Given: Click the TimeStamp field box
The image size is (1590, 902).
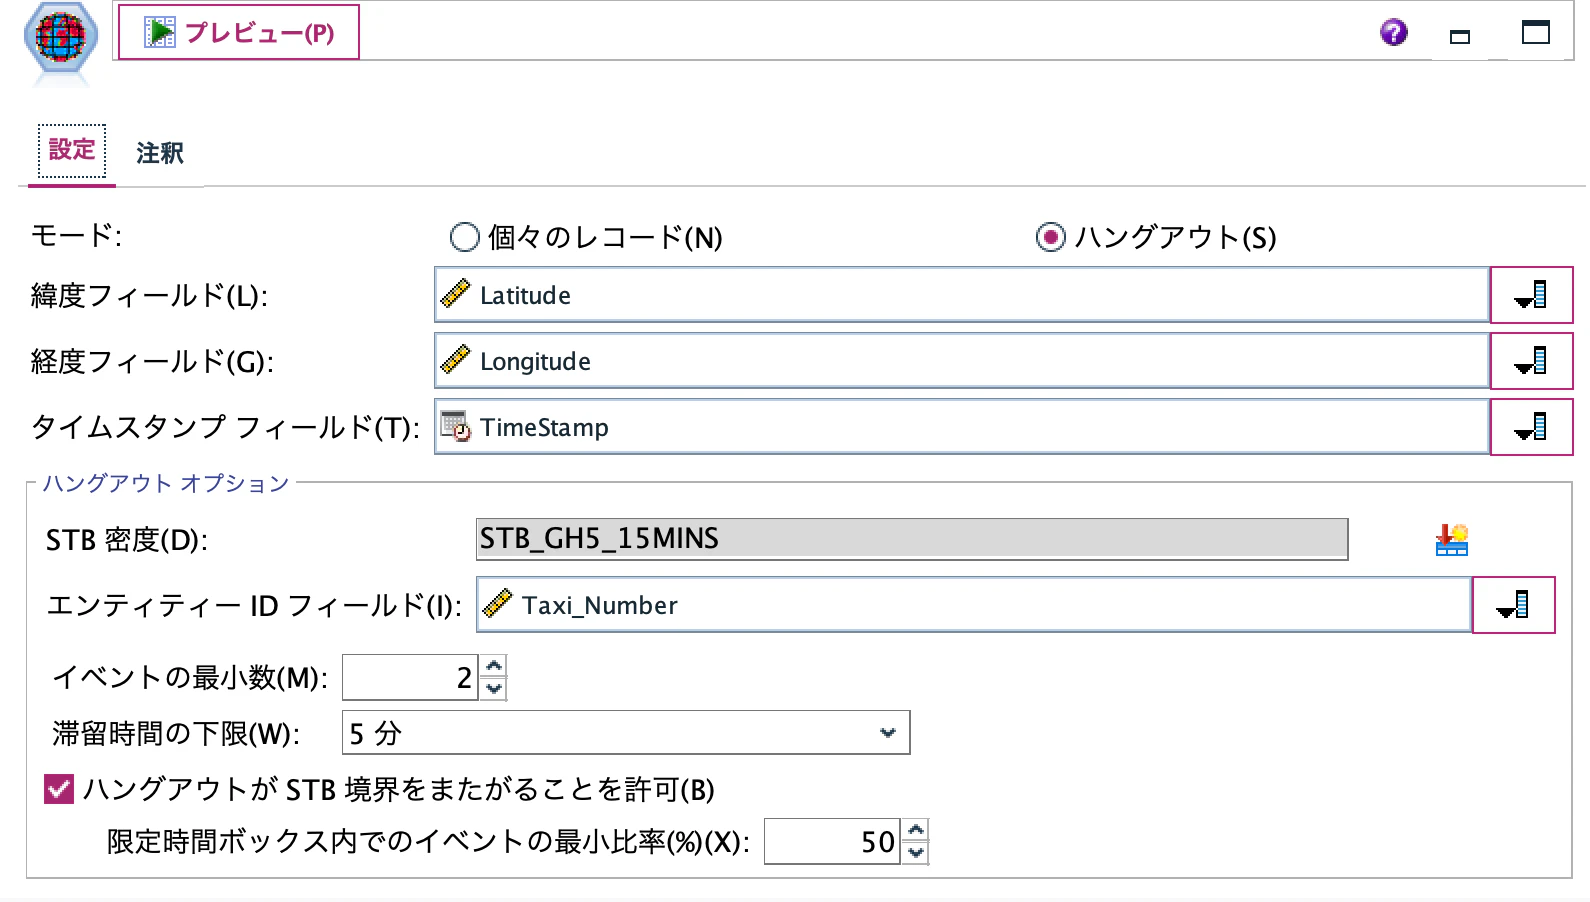Looking at the screenshot, I should [962, 427].
